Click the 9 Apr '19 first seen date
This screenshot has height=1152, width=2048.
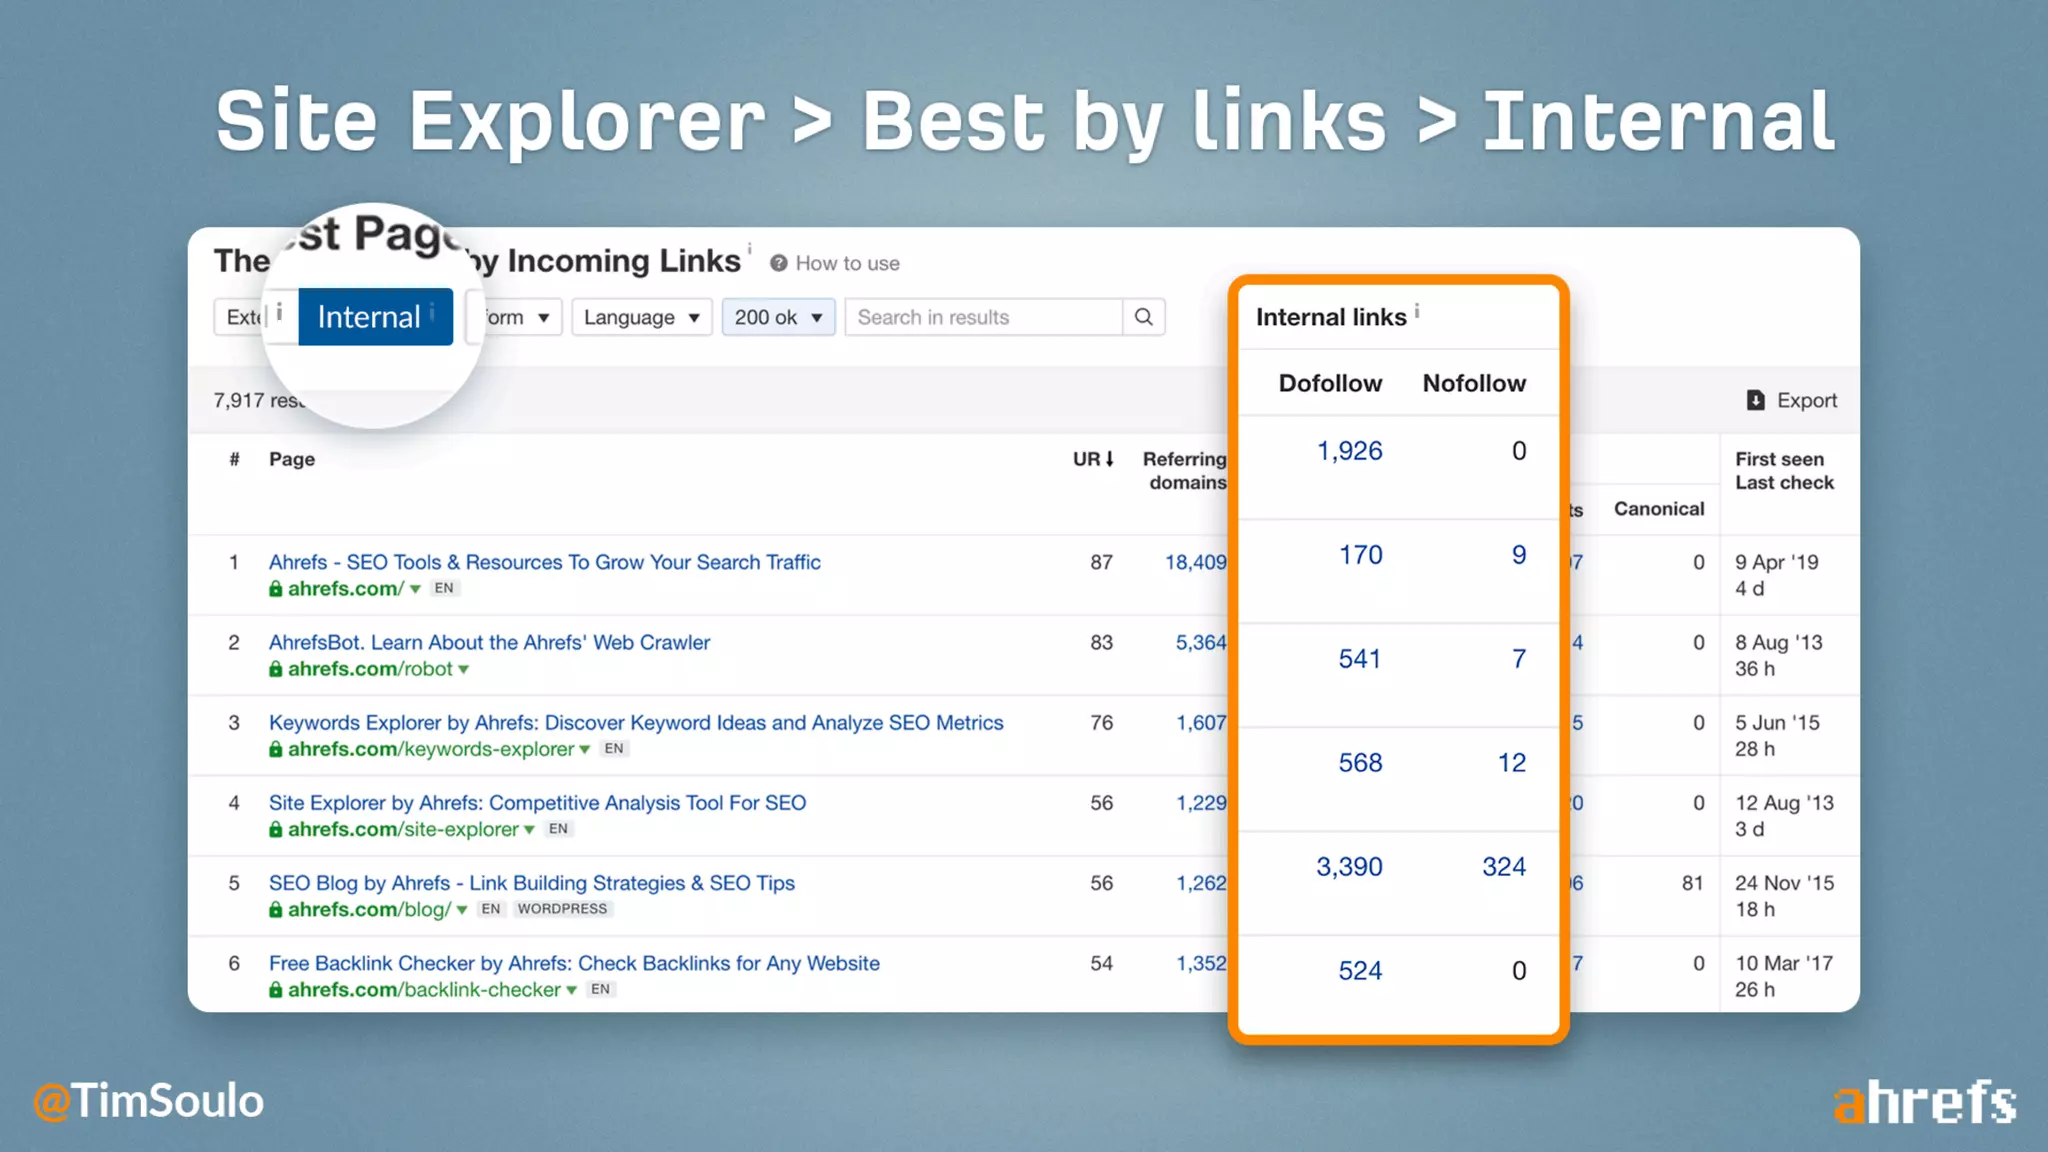(x=1776, y=562)
